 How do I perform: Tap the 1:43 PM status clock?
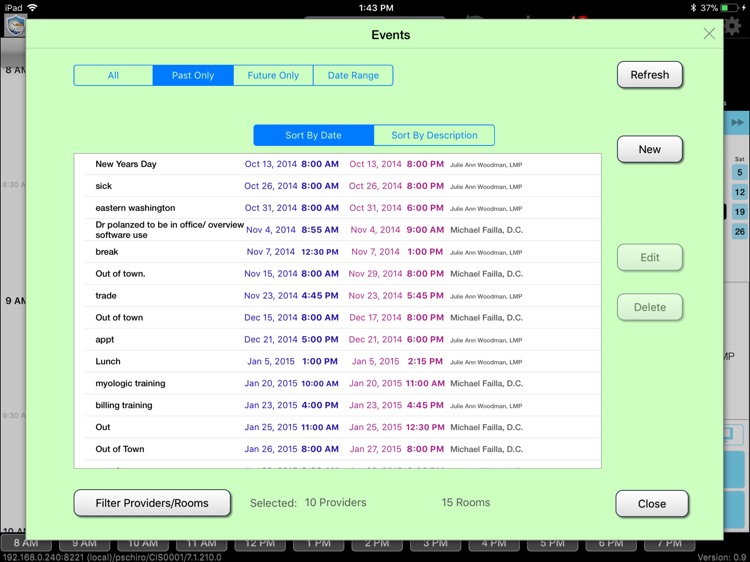tap(376, 8)
